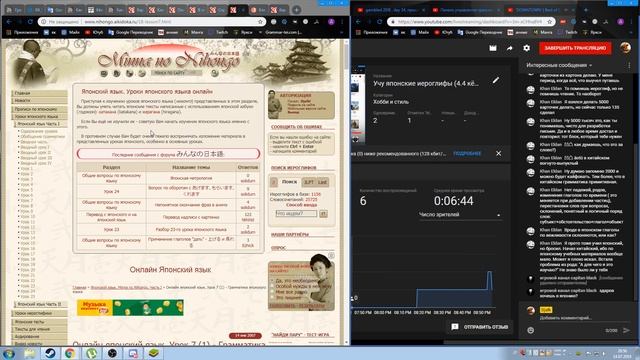The height and width of the screenshot is (360, 640).
Task: Bookmark the nihongo page with star icon
Action: tap(260, 22)
